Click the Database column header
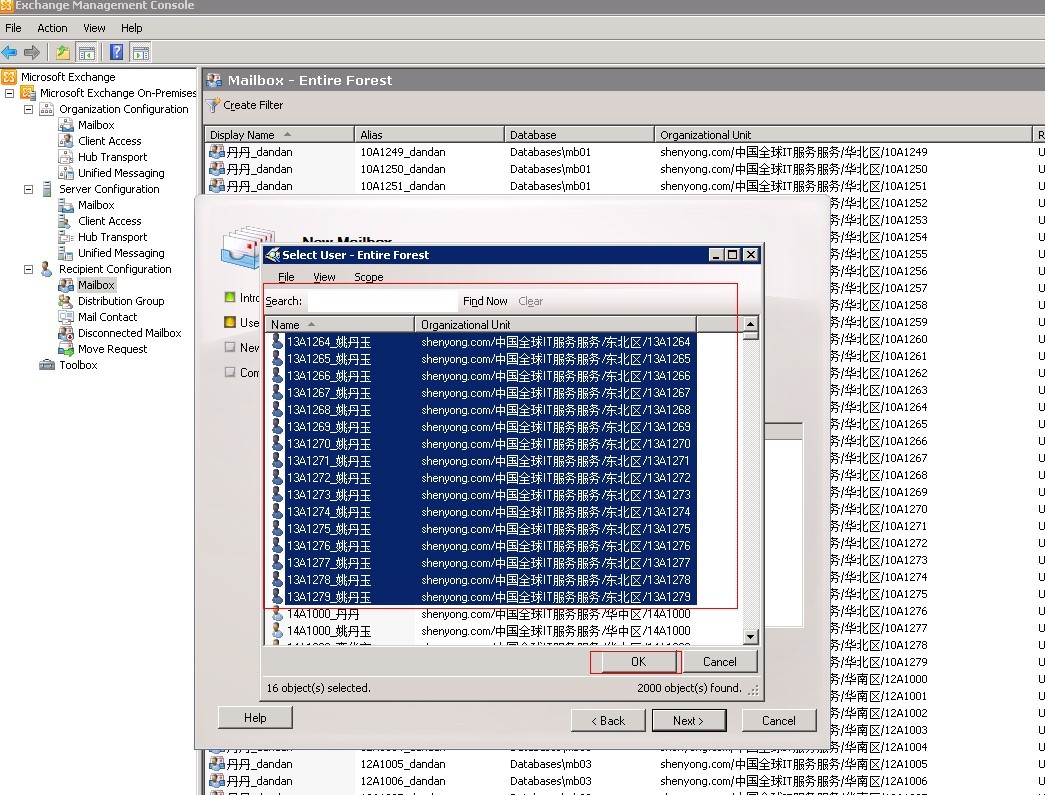Image resolution: width=1045 pixels, height=795 pixels. [x=579, y=135]
